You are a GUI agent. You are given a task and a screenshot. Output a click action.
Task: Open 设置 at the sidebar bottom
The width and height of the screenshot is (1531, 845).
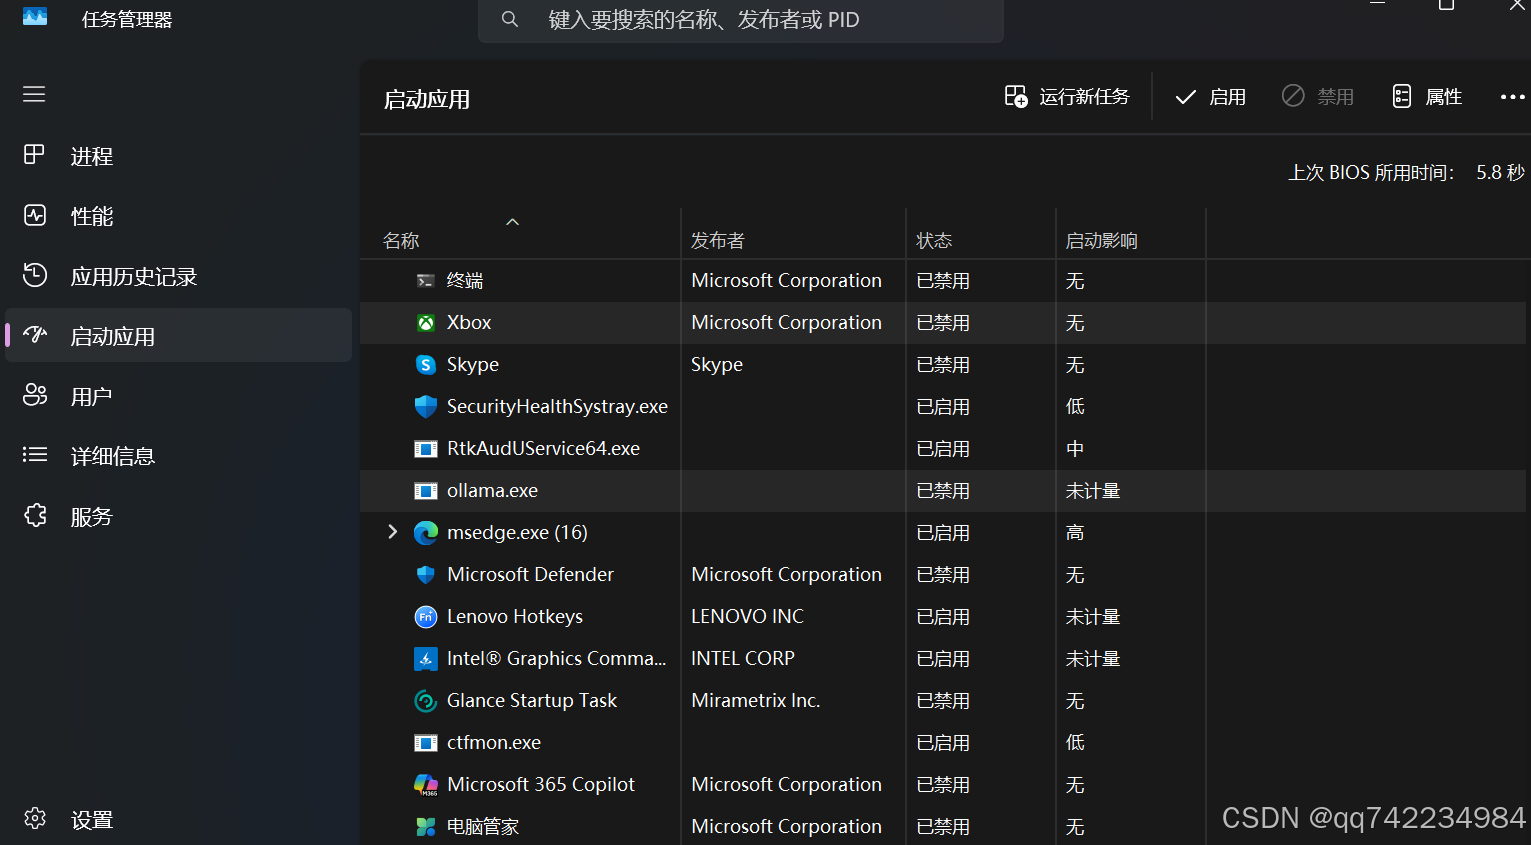[x=179, y=820]
